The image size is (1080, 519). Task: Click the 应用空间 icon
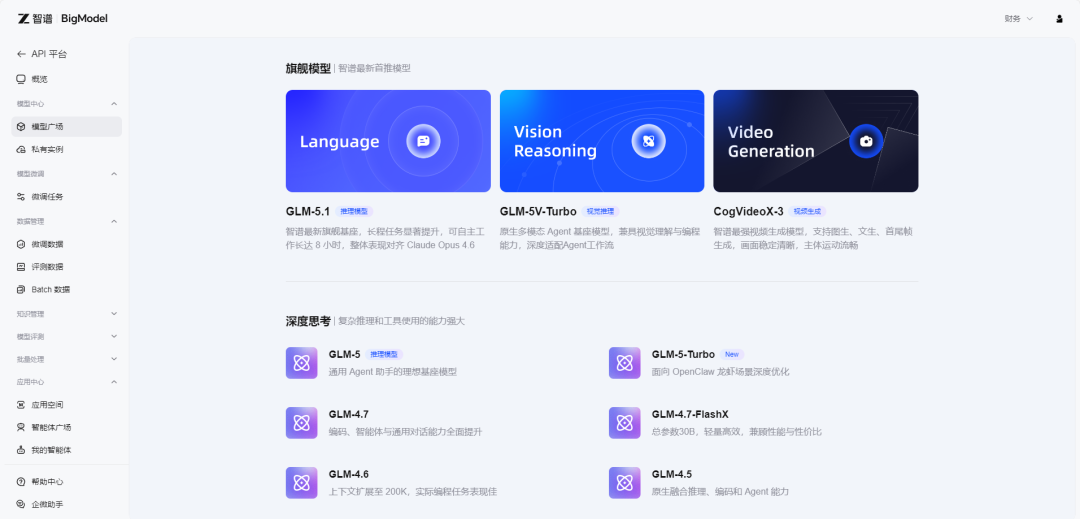(21, 405)
